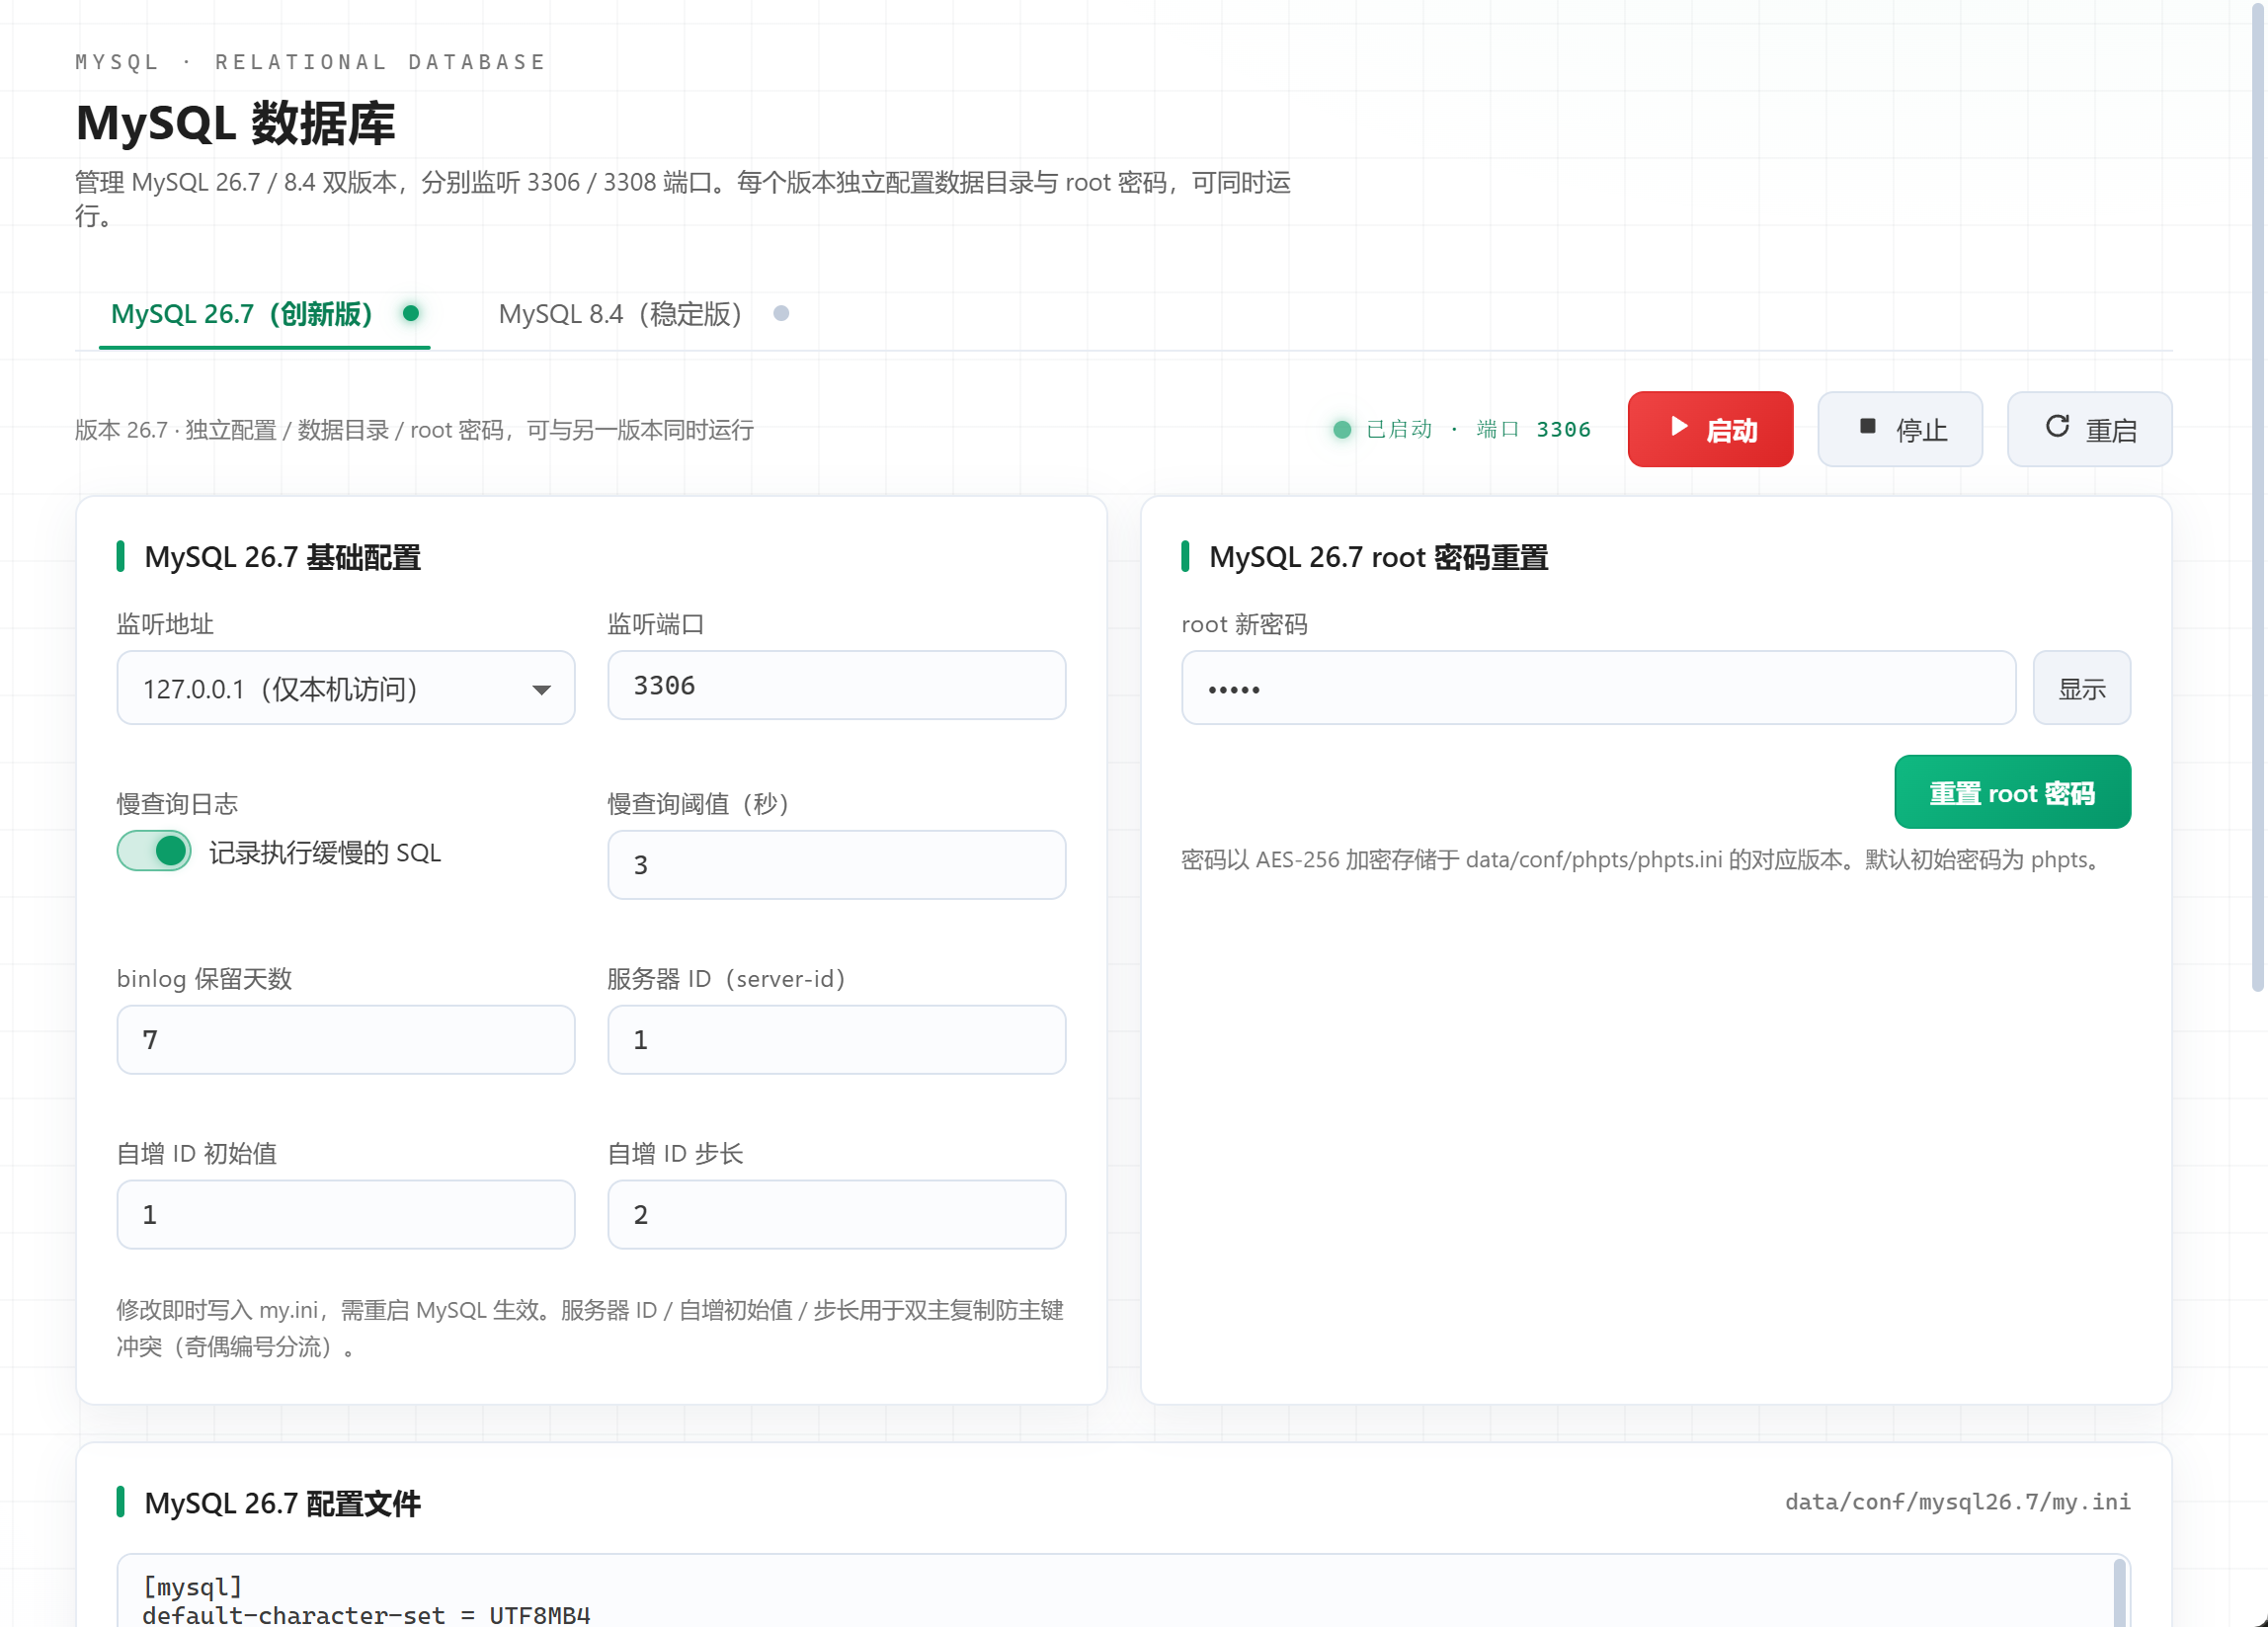Toggle the 慢查询日志 switch off
This screenshot has height=1627, width=2268.
[x=154, y=852]
